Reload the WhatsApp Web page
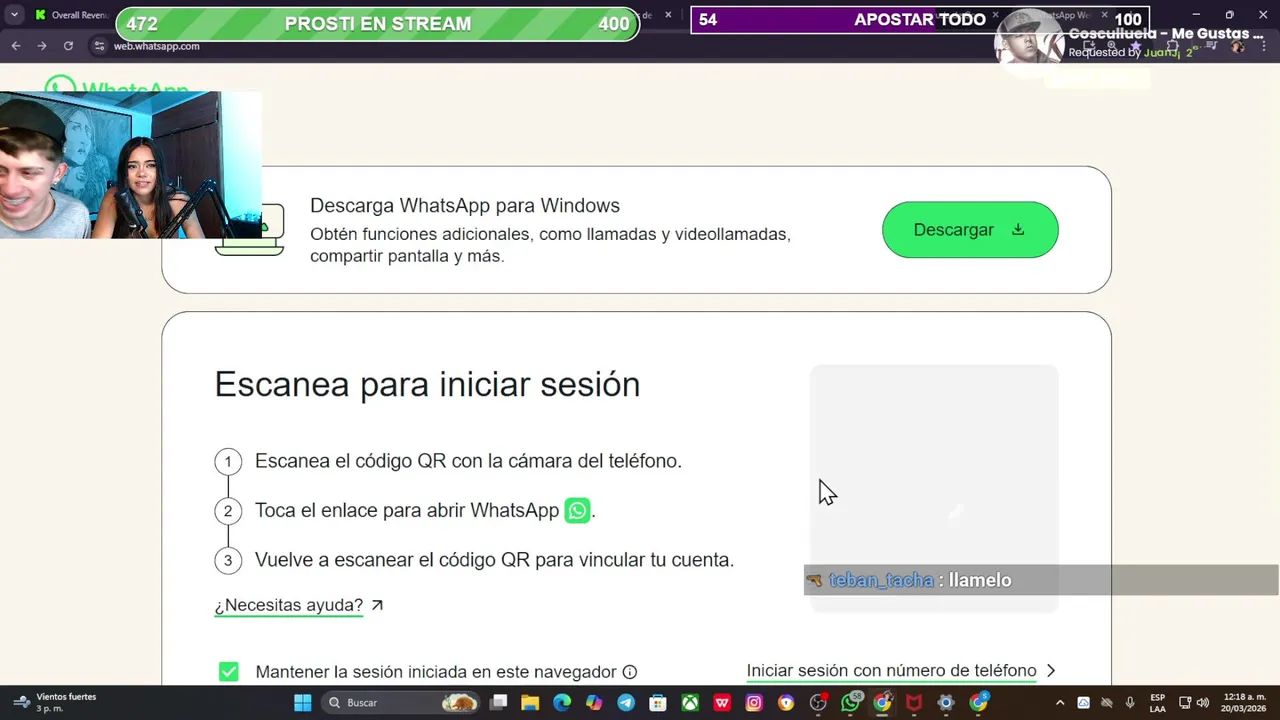 click(x=68, y=46)
